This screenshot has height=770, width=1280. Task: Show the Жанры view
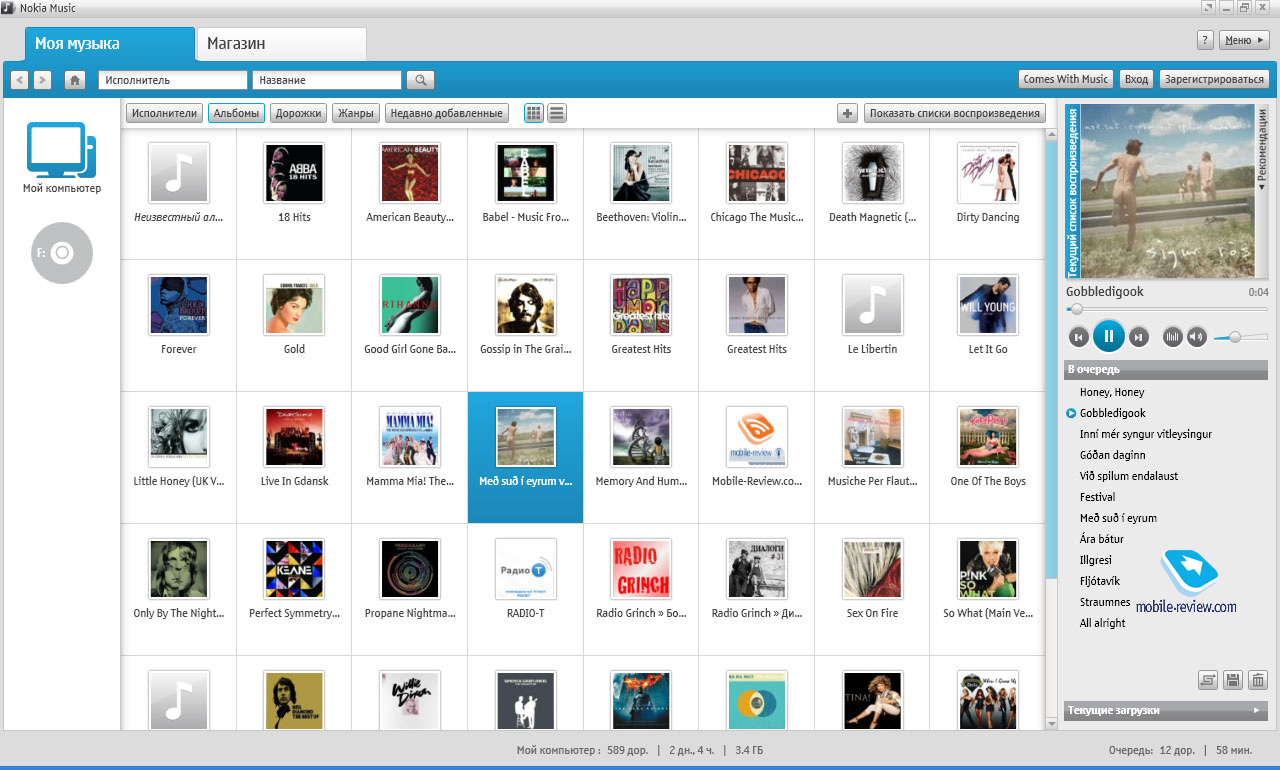[x=355, y=113]
